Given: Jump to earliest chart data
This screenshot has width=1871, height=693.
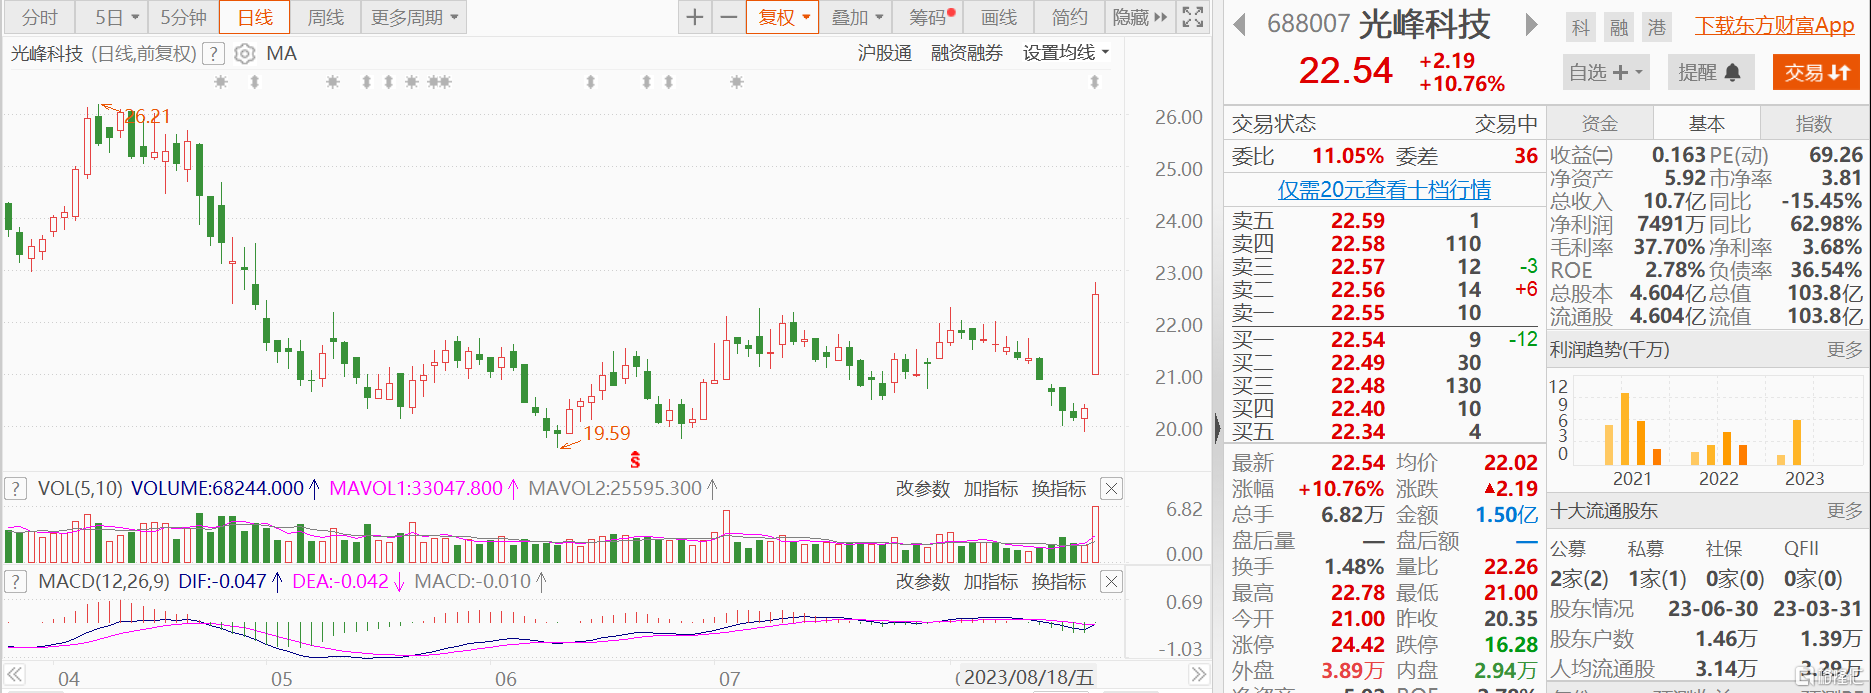Looking at the screenshot, I should [x=15, y=675].
